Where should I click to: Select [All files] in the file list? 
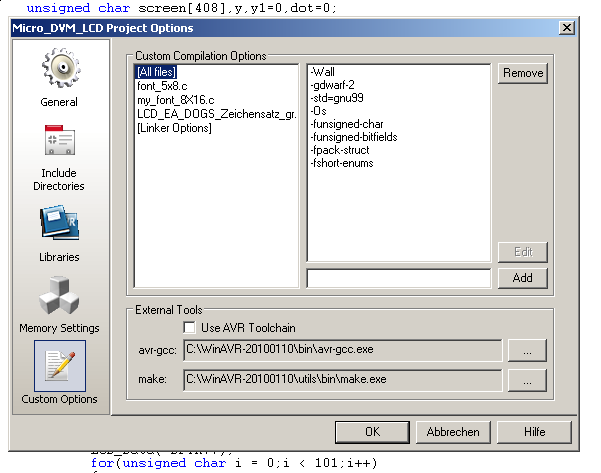(156, 72)
